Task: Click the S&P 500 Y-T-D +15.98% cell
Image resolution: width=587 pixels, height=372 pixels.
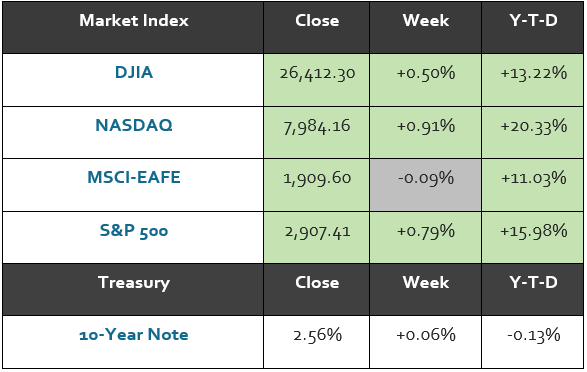Action: [x=532, y=237]
